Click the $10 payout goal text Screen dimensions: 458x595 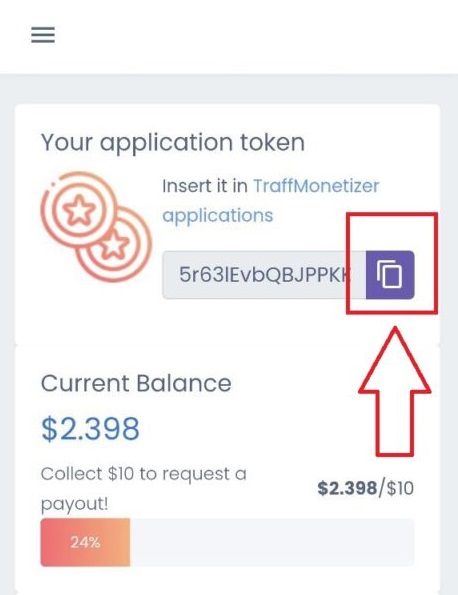click(x=400, y=488)
